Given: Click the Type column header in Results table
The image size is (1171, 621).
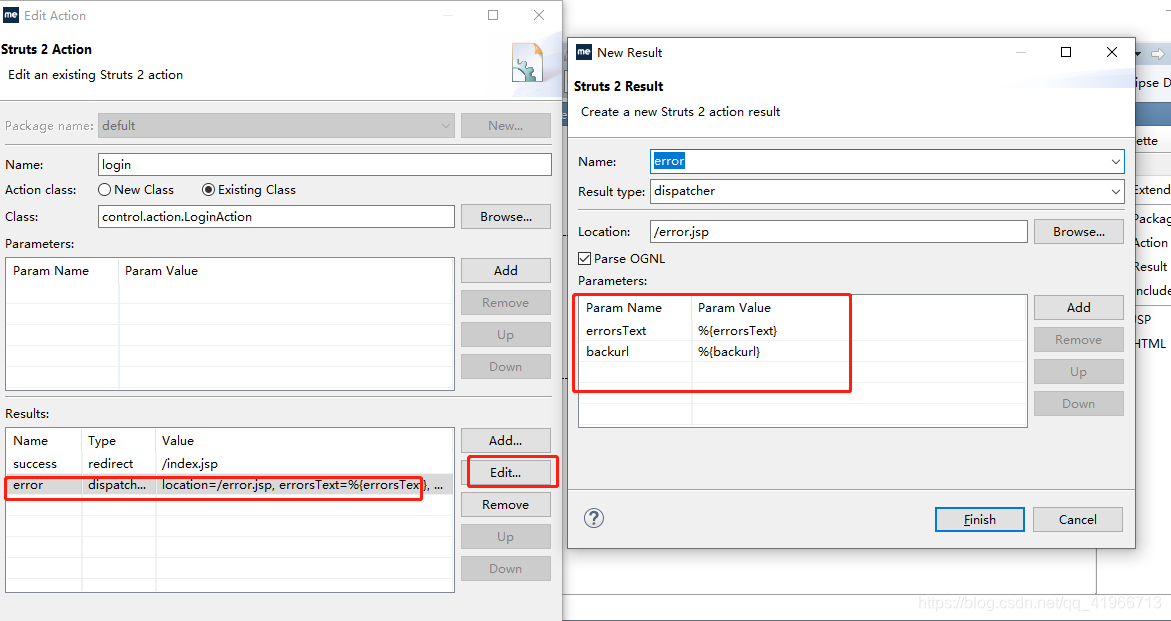Looking at the screenshot, I should tap(102, 440).
